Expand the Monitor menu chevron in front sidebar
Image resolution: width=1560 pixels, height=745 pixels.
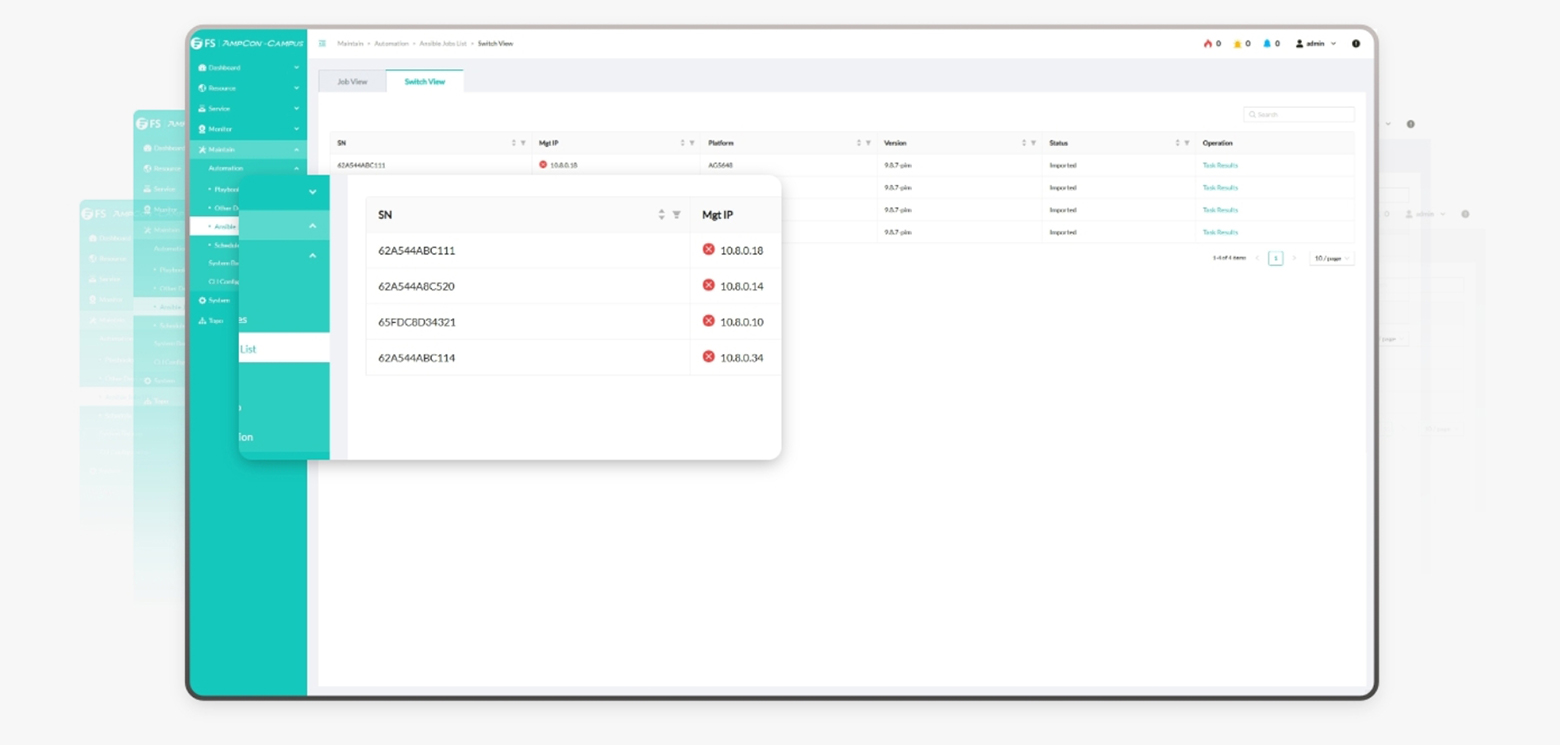(297, 129)
